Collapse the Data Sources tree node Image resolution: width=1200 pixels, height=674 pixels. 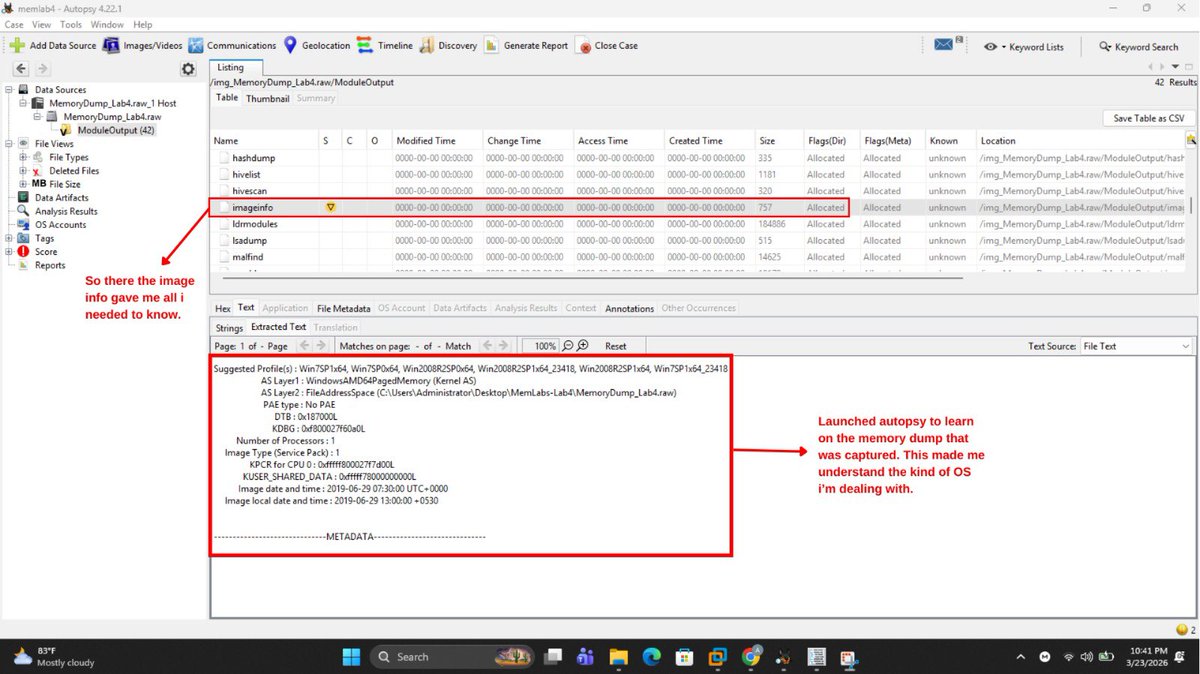pos(10,90)
